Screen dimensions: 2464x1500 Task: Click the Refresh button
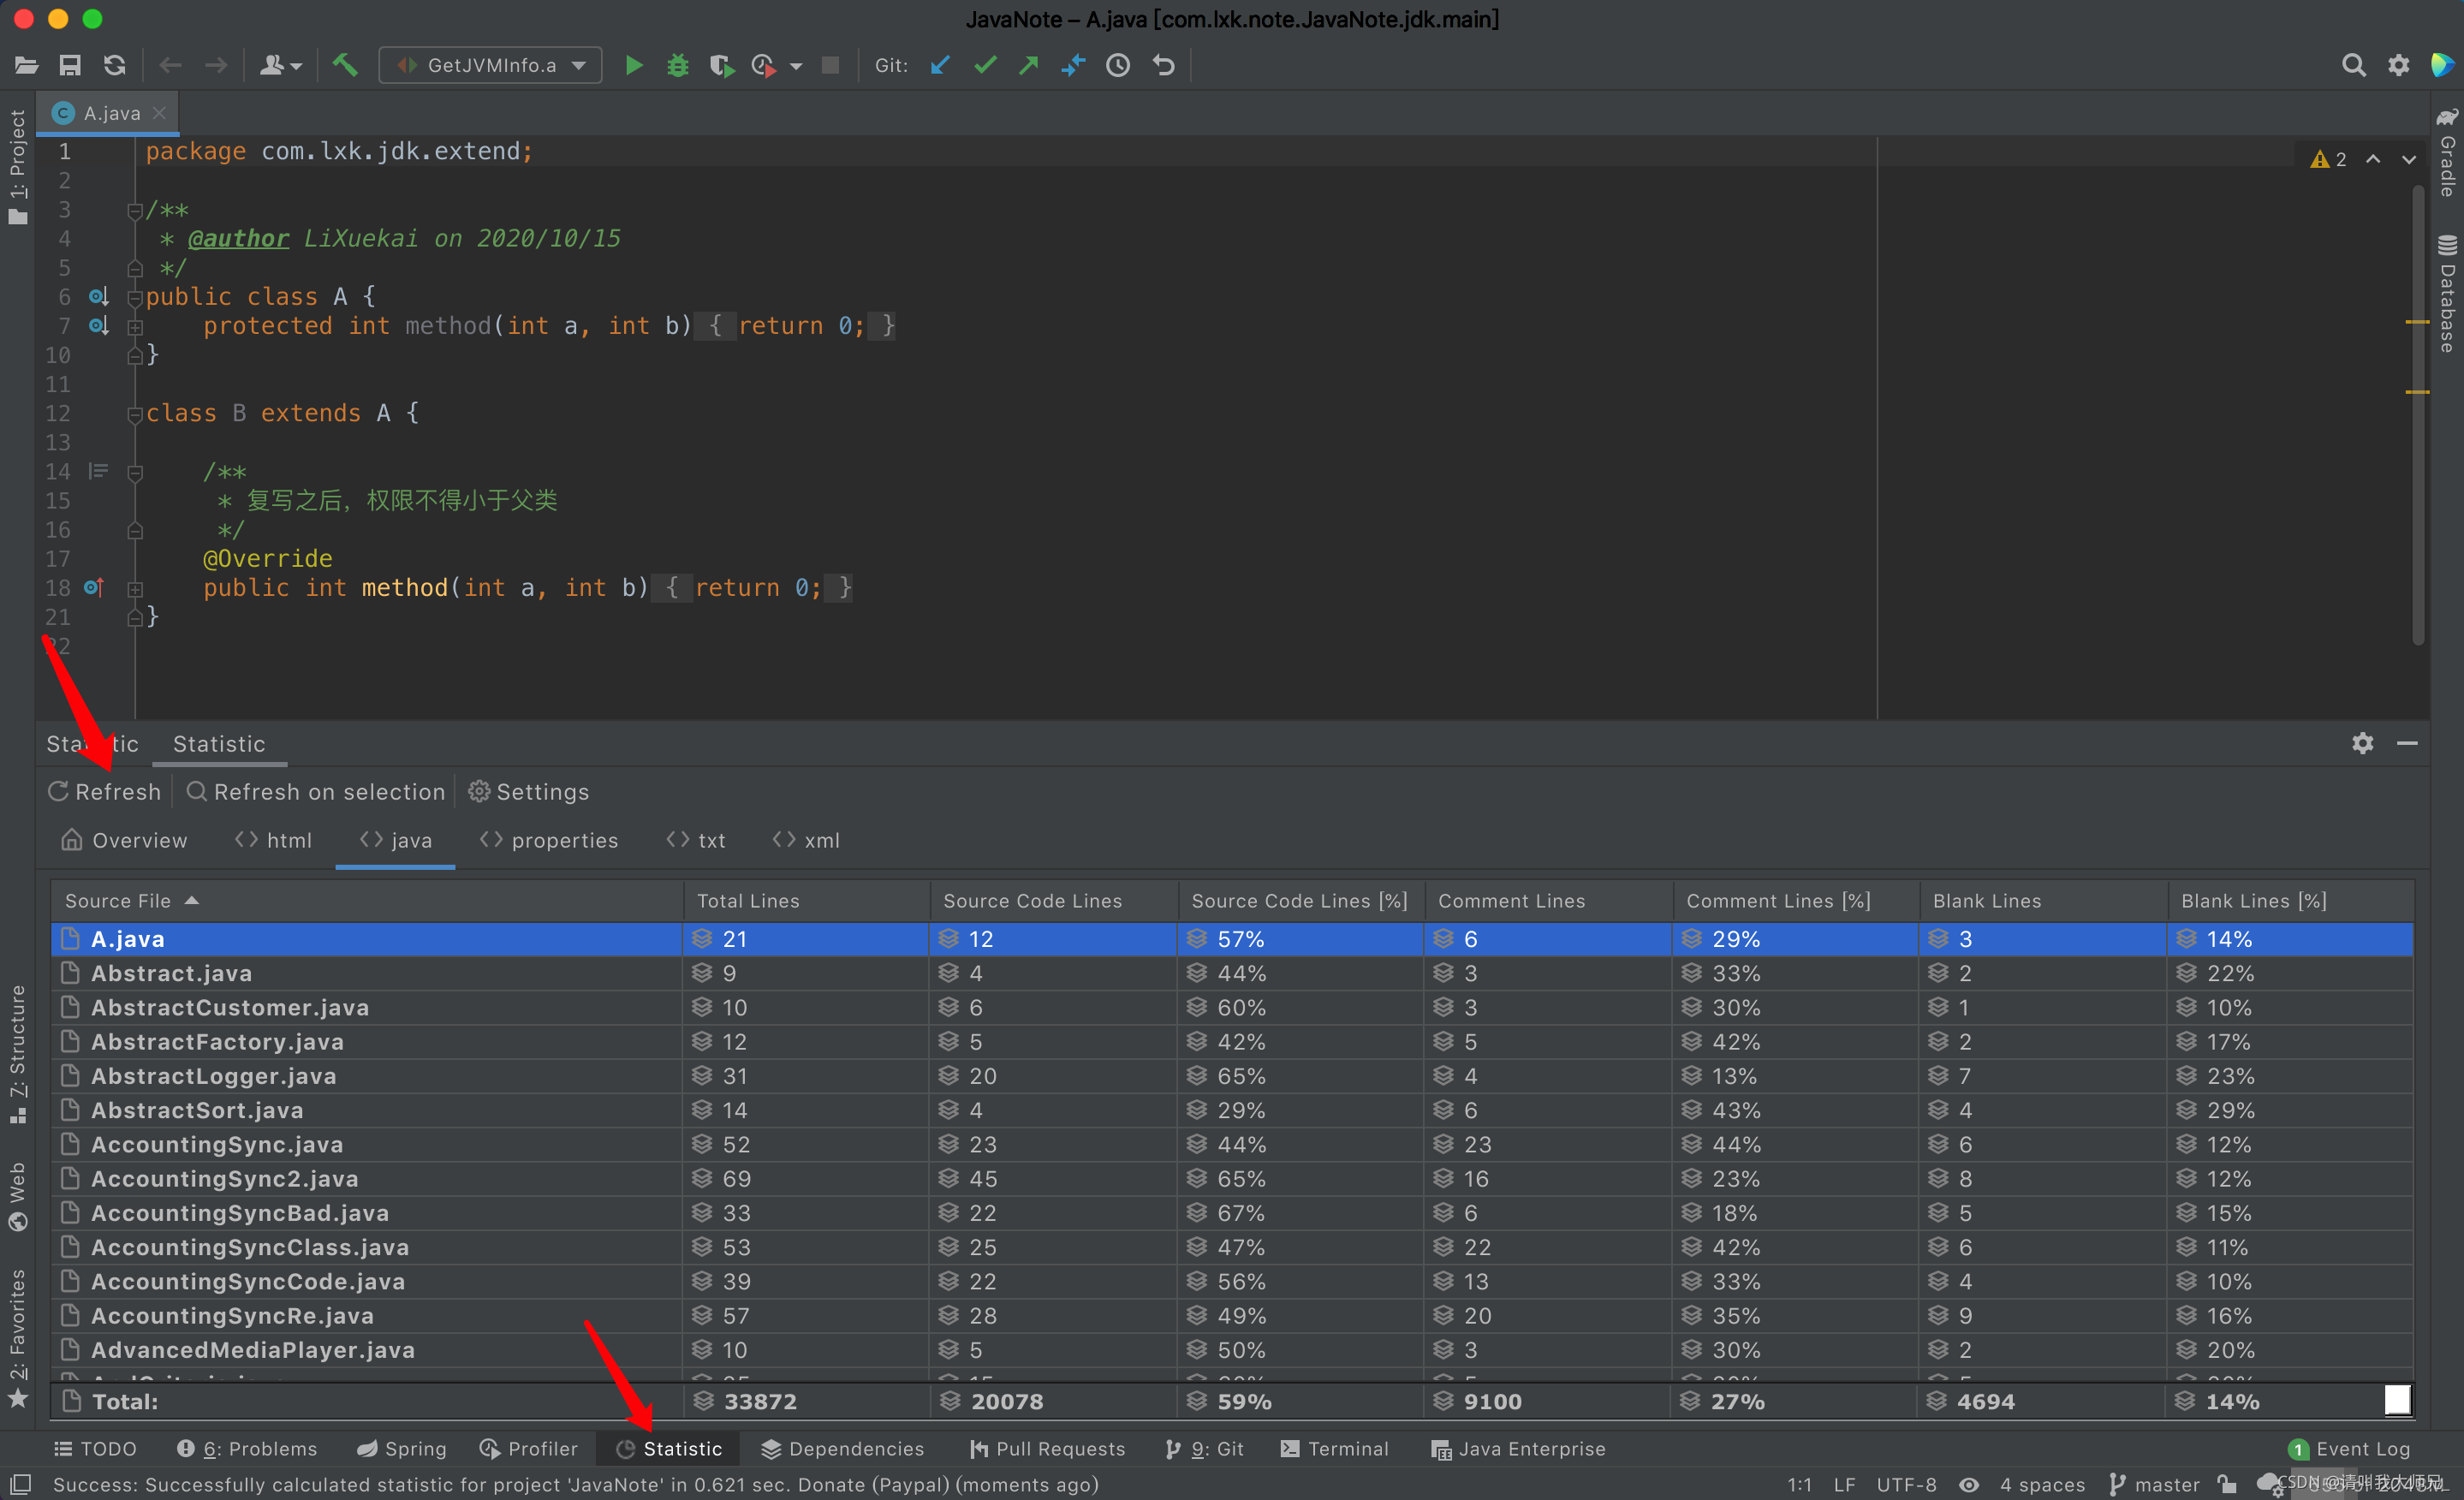(x=104, y=792)
